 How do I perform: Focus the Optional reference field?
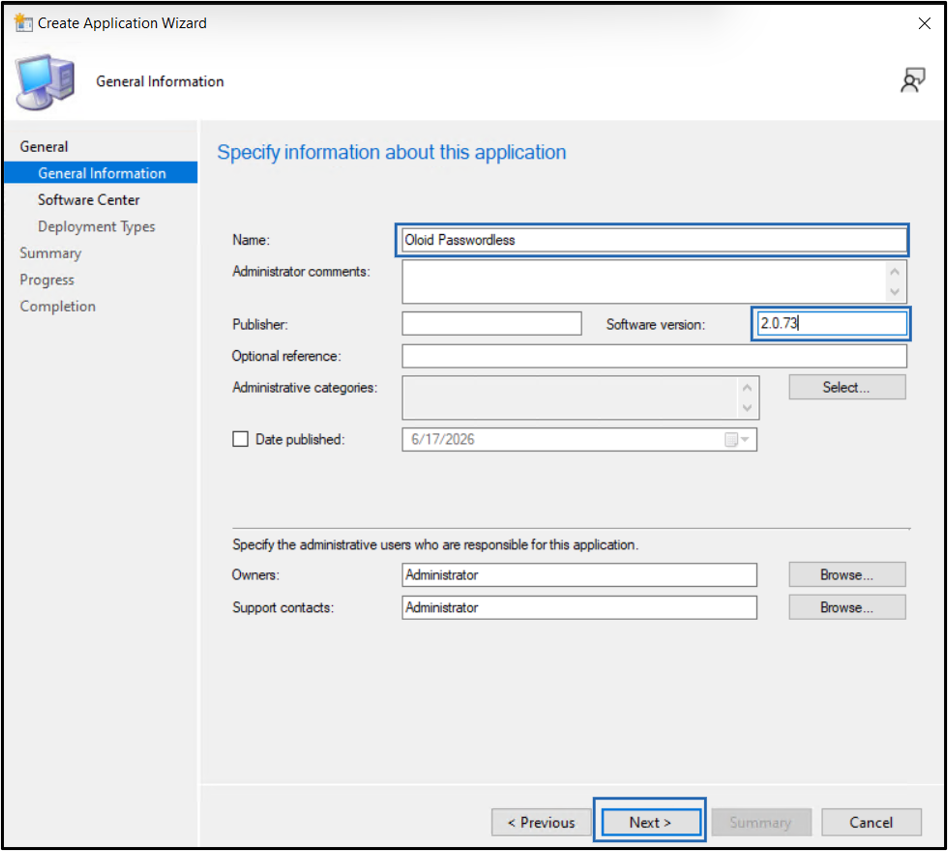click(x=654, y=356)
